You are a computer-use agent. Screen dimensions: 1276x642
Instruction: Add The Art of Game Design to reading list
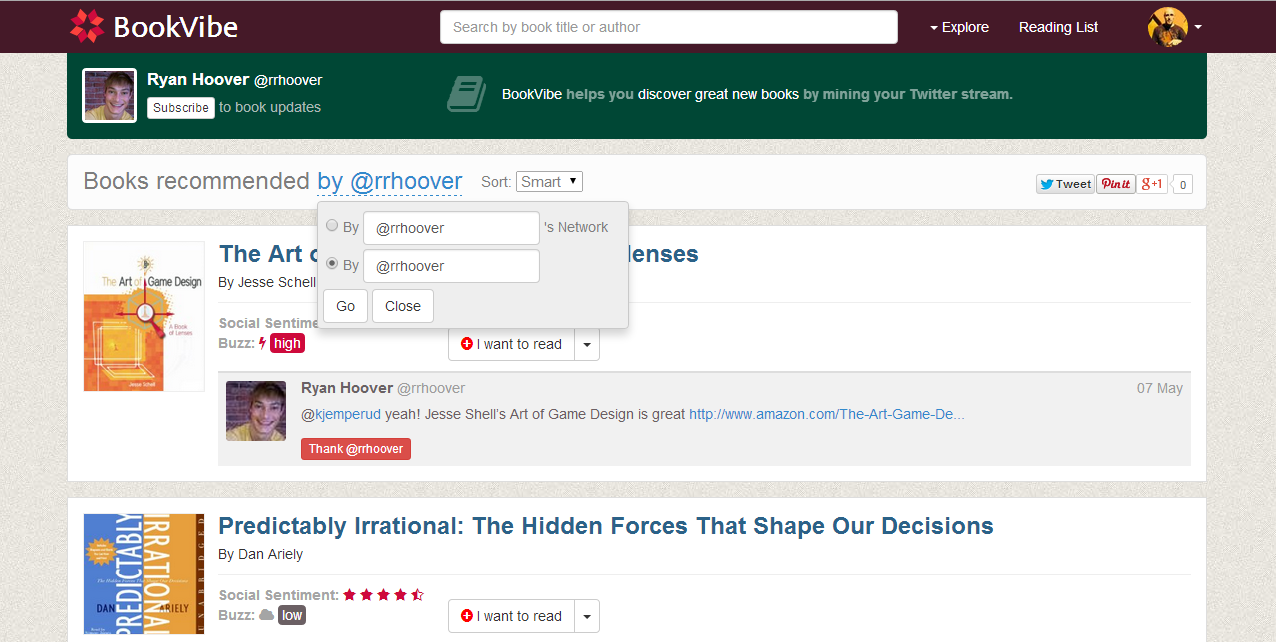tap(511, 344)
